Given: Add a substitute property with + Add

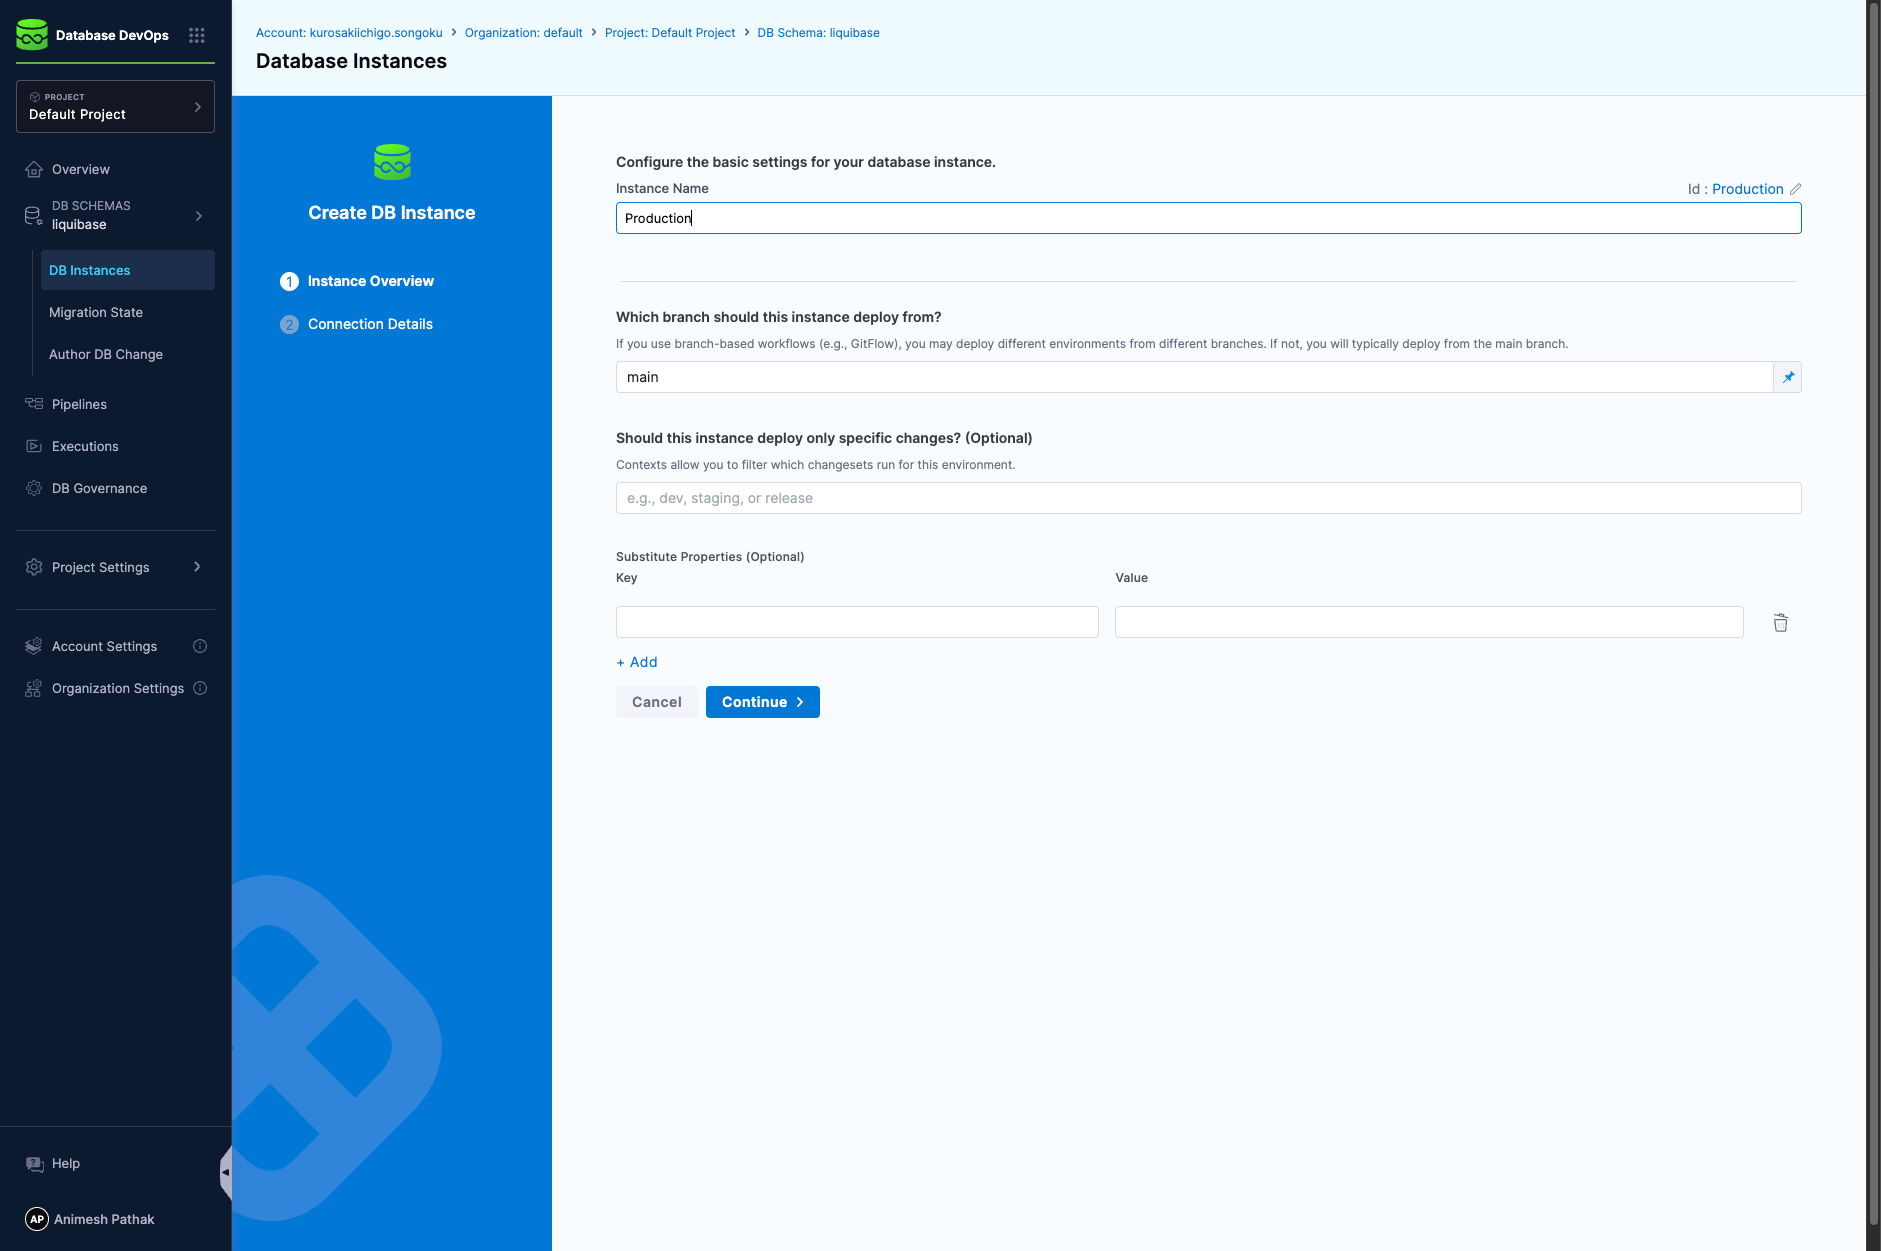Looking at the screenshot, I should (637, 662).
